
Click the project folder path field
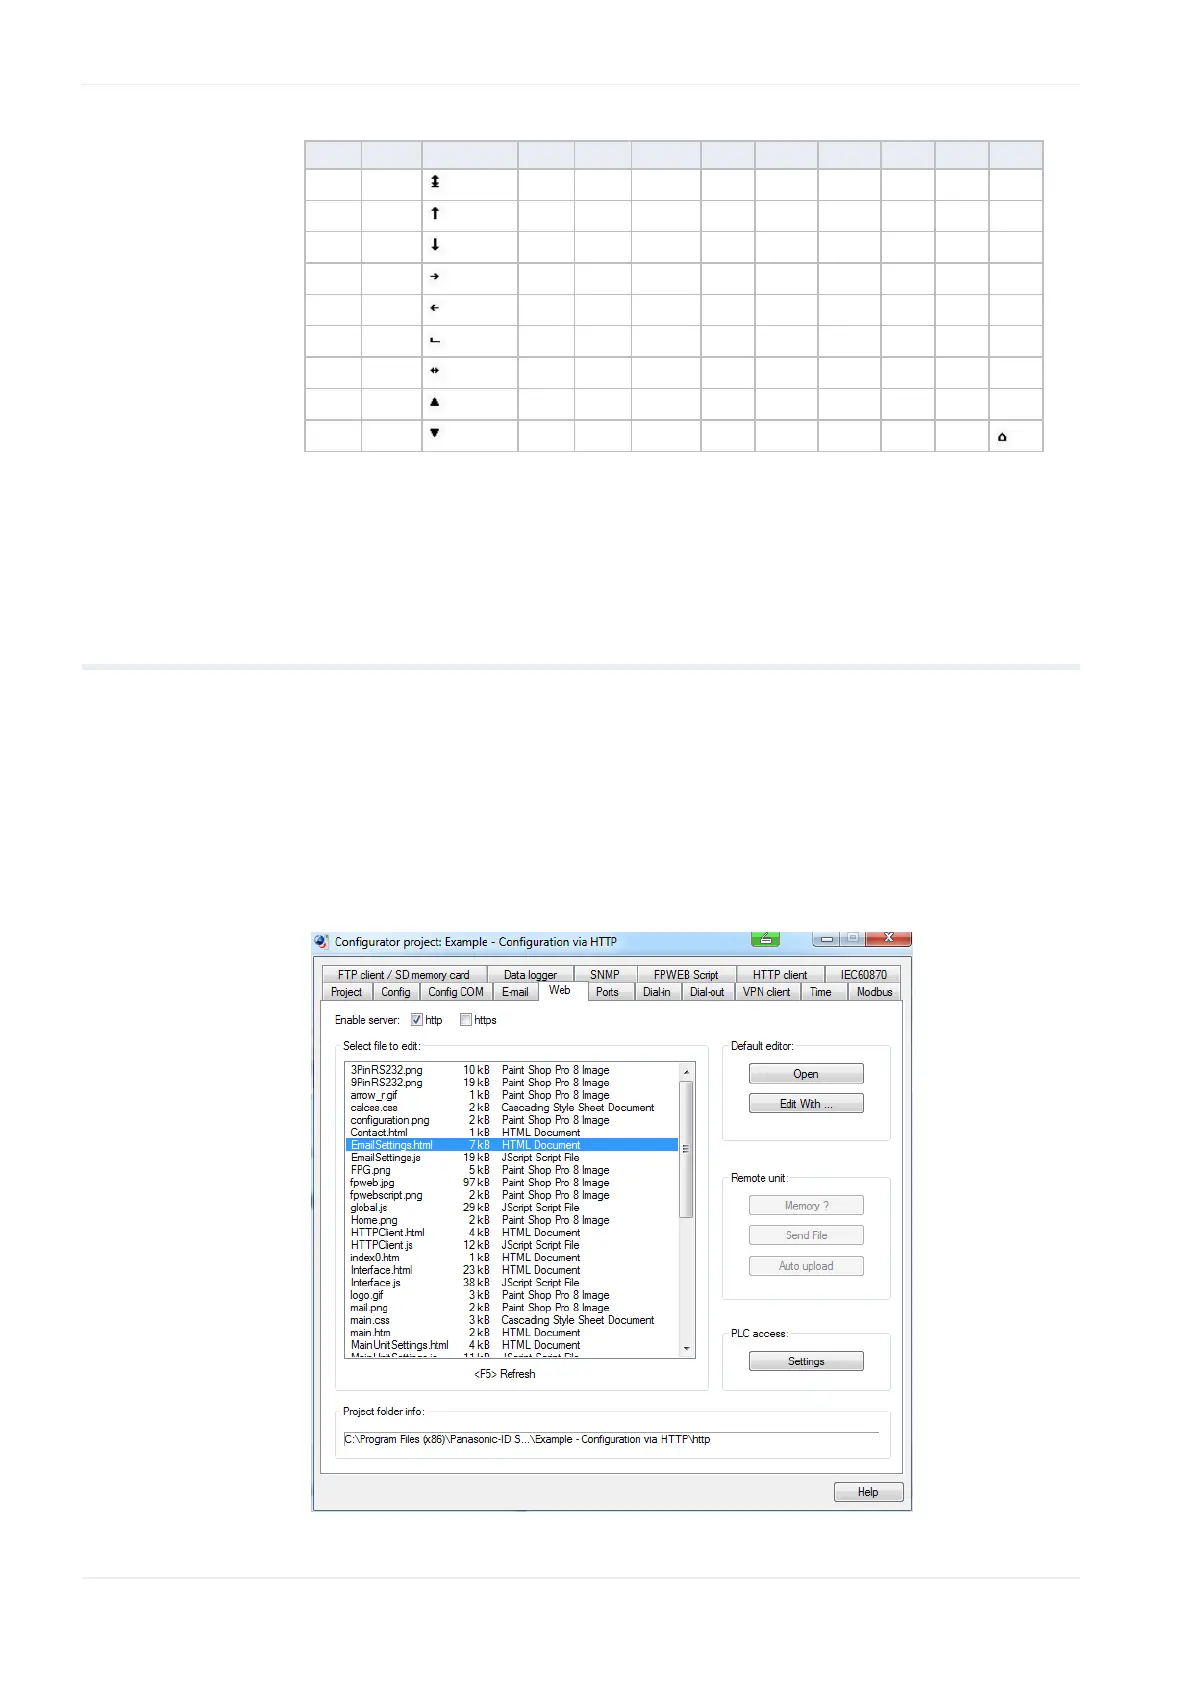click(611, 1439)
